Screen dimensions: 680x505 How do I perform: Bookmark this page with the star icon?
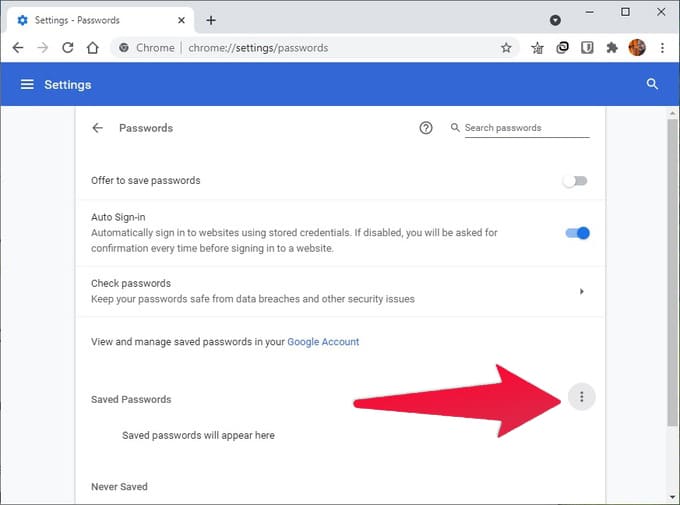click(x=506, y=48)
